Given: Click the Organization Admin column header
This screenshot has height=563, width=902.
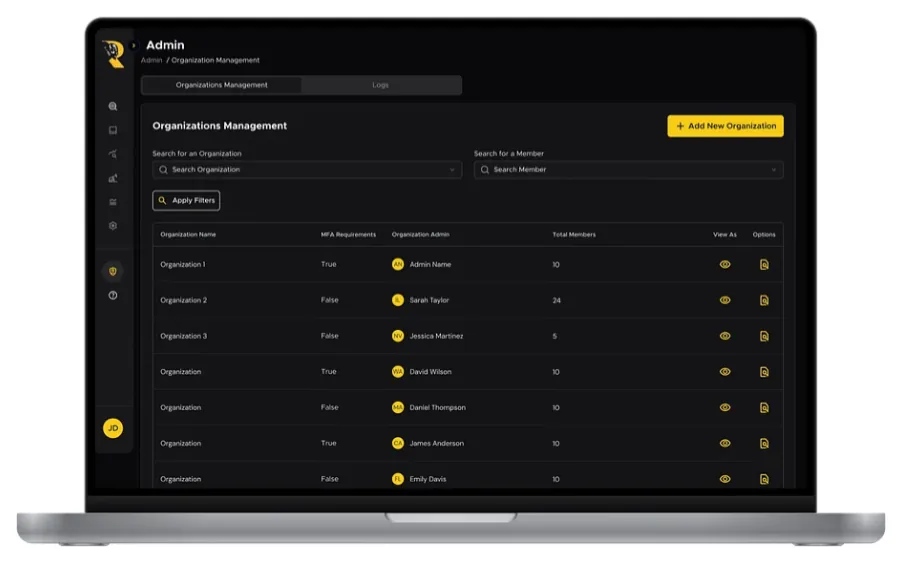Looking at the screenshot, I should click(421, 235).
